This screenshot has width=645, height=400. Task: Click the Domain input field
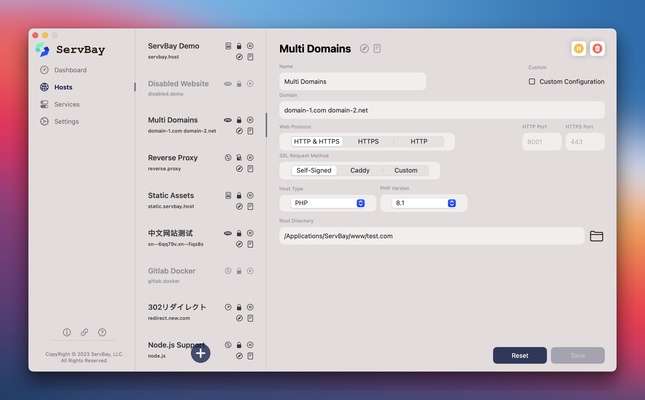tap(442, 110)
